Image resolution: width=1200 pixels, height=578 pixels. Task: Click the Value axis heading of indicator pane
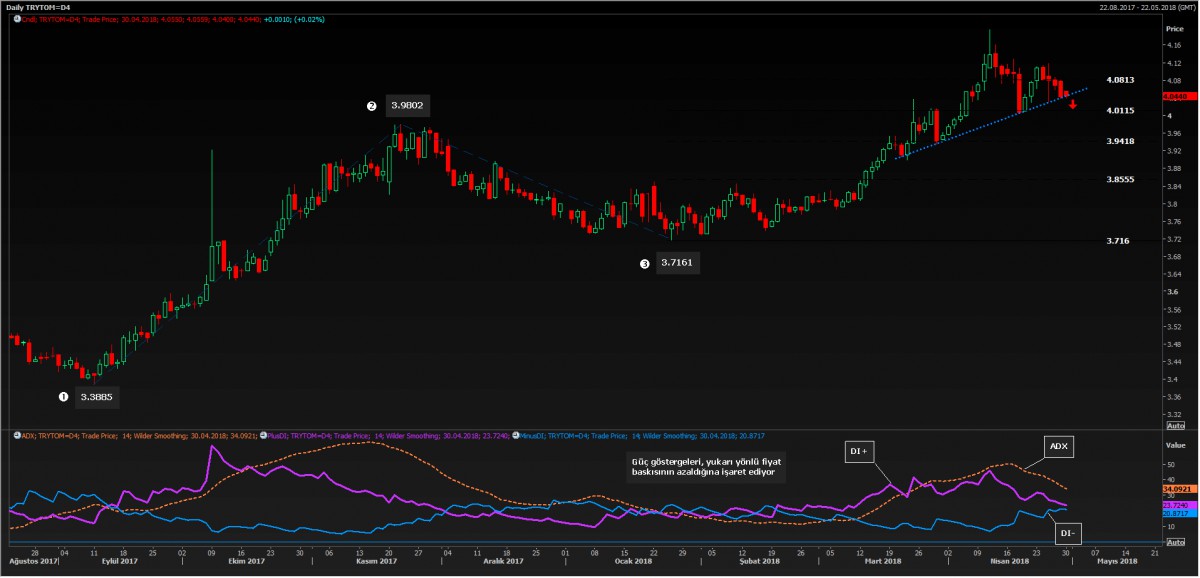click(x=1175, y=444)
